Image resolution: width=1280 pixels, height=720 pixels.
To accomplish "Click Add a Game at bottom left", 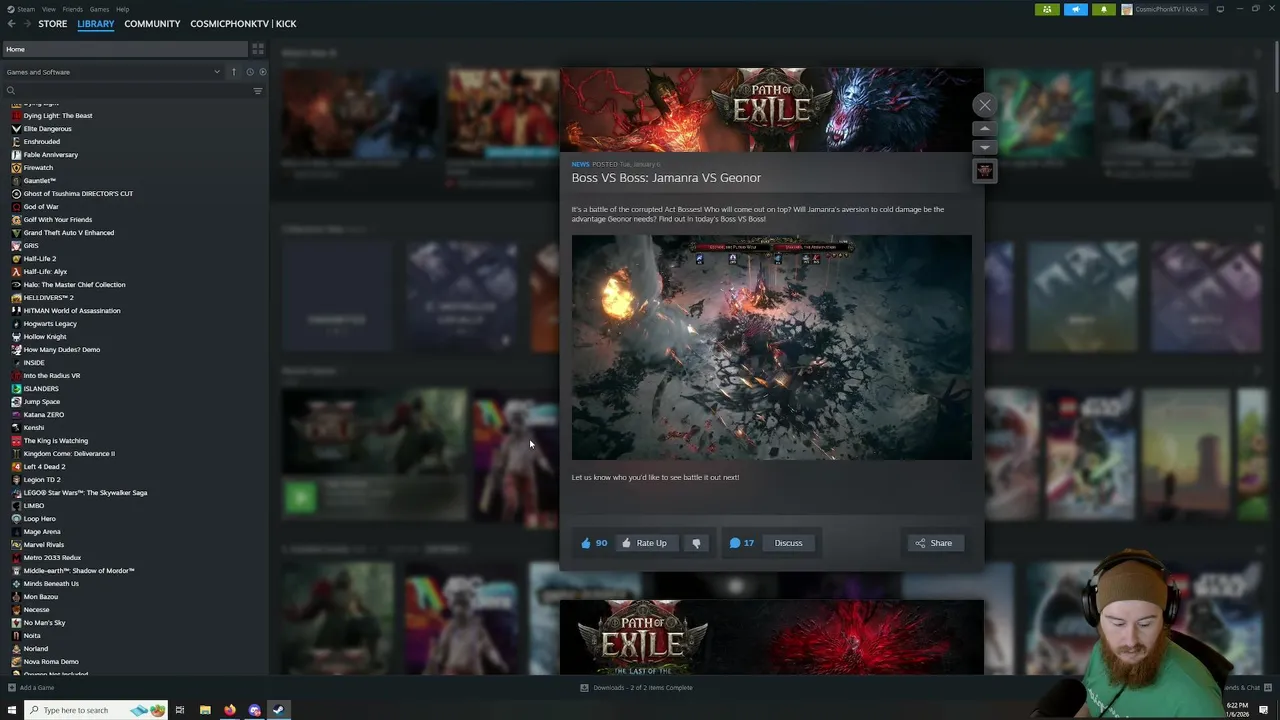I will 31,688.
